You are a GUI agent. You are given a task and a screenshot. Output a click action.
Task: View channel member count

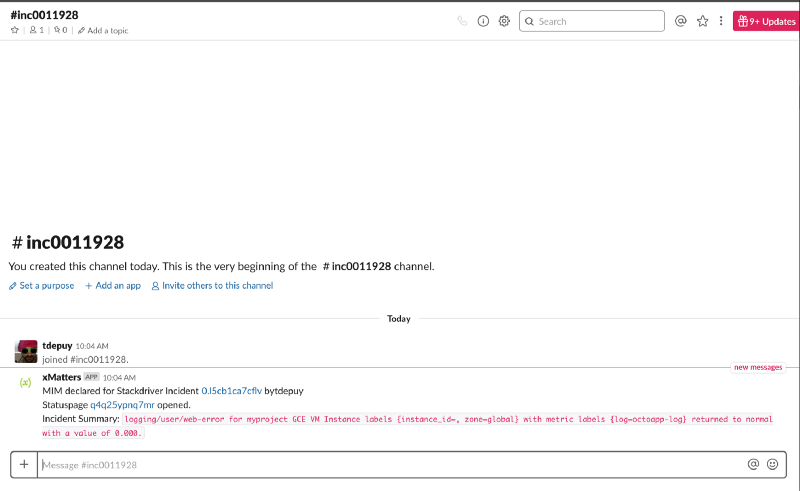click(x=37, y=31)
